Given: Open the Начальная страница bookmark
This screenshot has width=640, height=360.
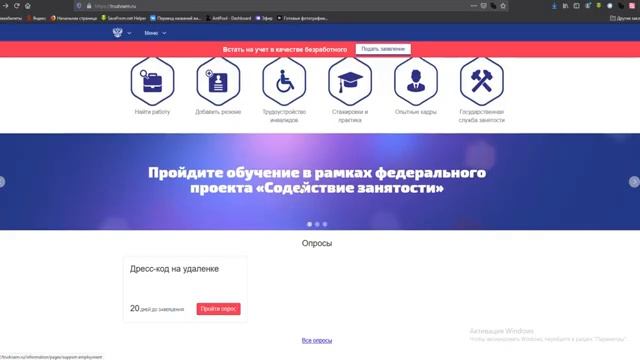Looking at the screenshot, I should click(74, 18).
